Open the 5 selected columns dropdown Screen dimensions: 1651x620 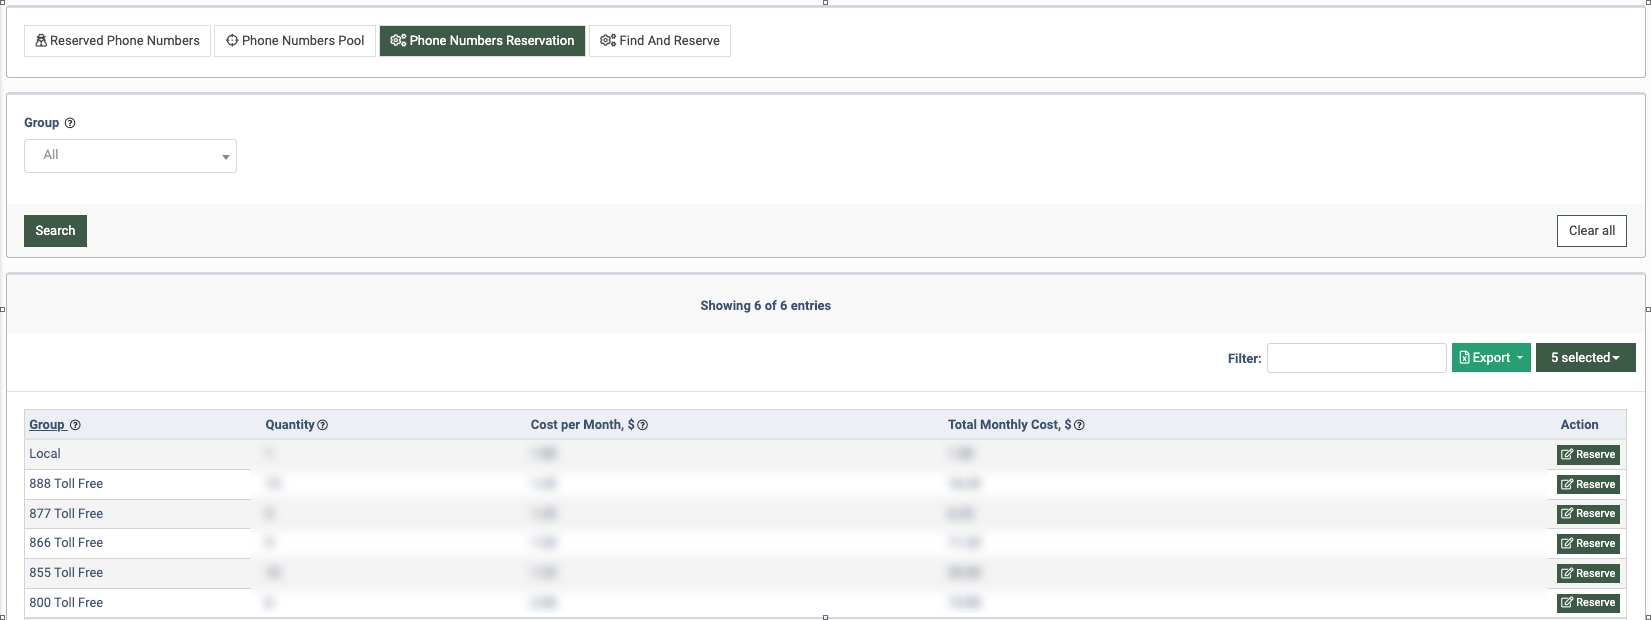coord(1585,358)
